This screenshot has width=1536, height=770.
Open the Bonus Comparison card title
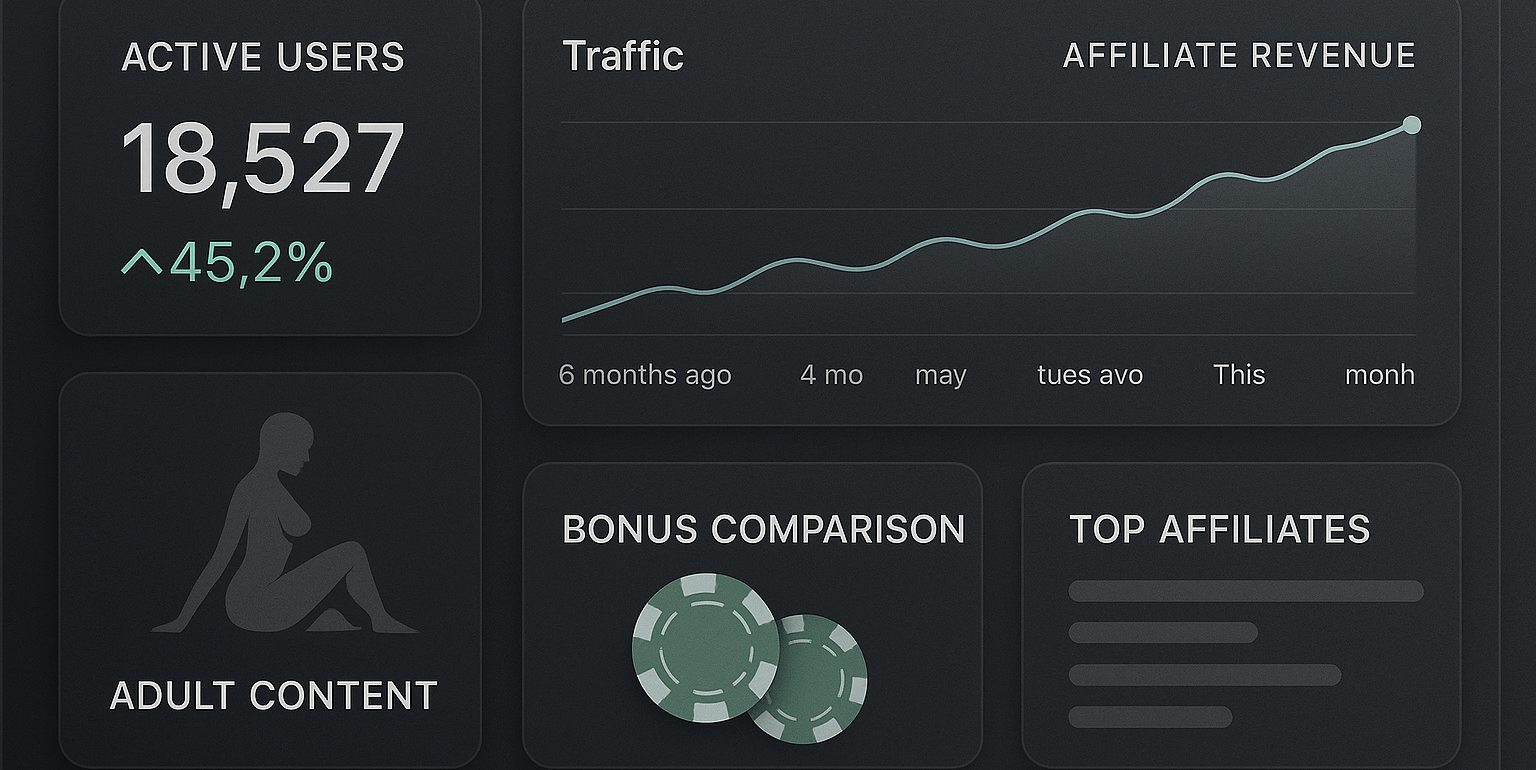[x=763, y=529]
